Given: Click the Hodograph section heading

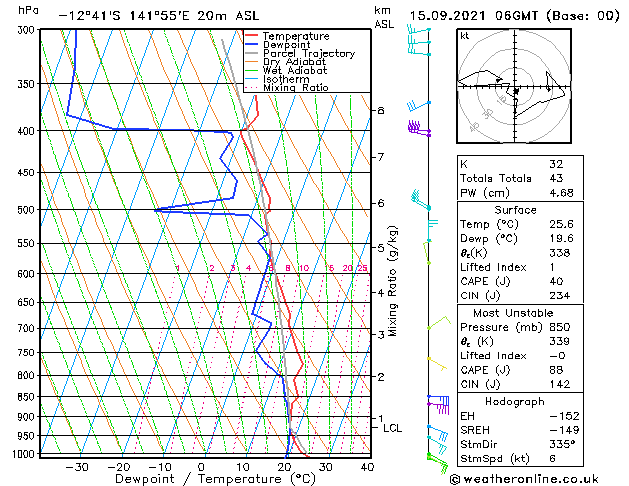Looking at the screenshot, I should coord(515,402).
